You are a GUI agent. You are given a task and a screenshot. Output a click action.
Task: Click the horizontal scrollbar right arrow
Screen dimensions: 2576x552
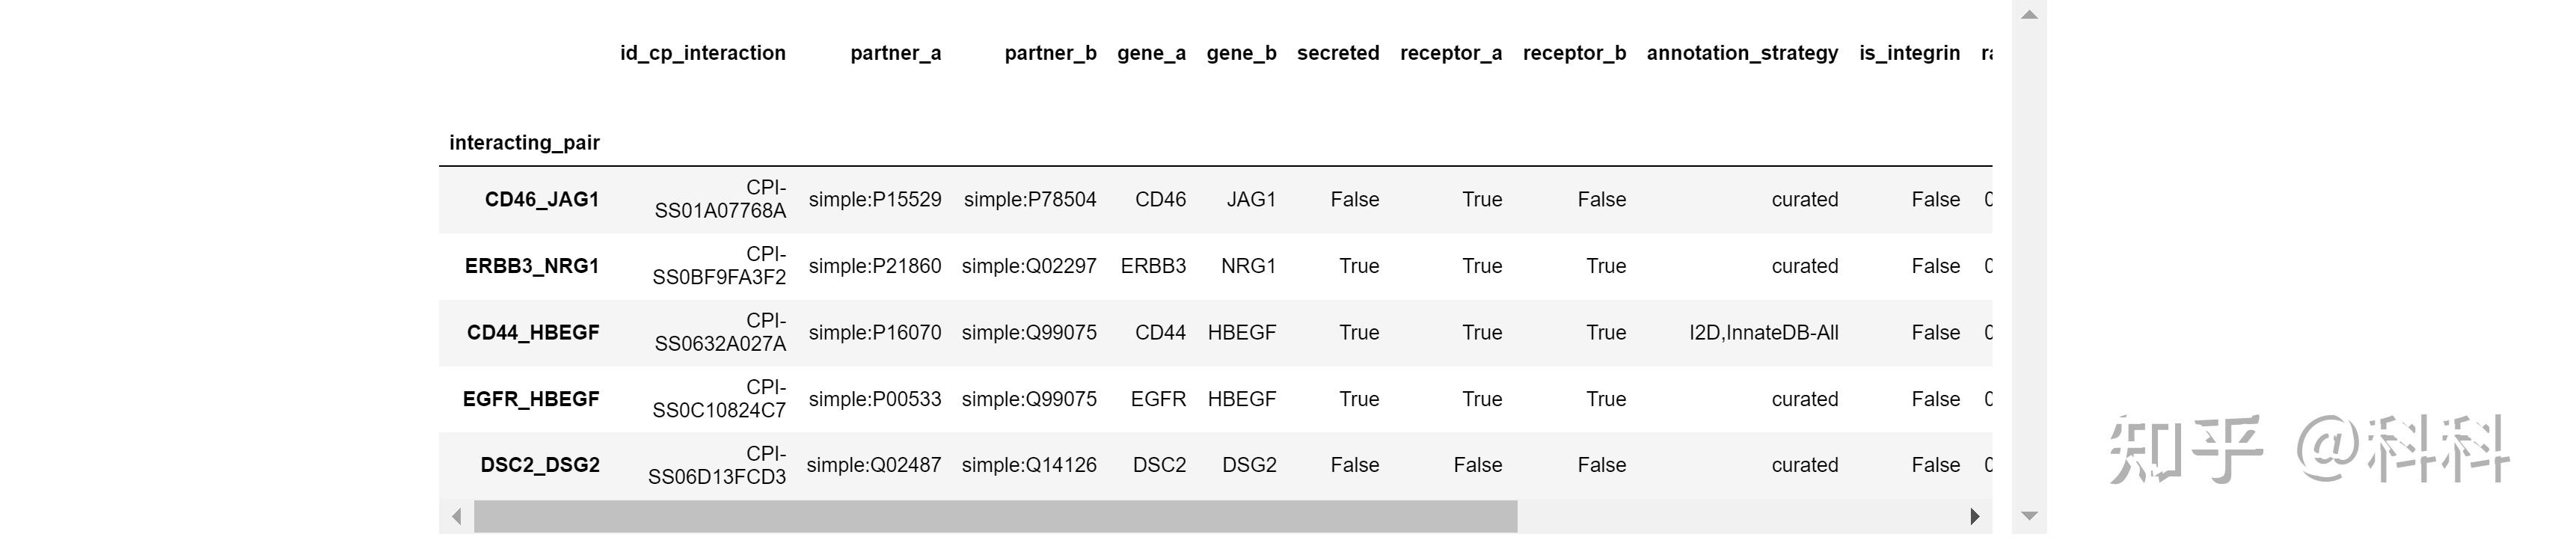tap(1974, 517)
